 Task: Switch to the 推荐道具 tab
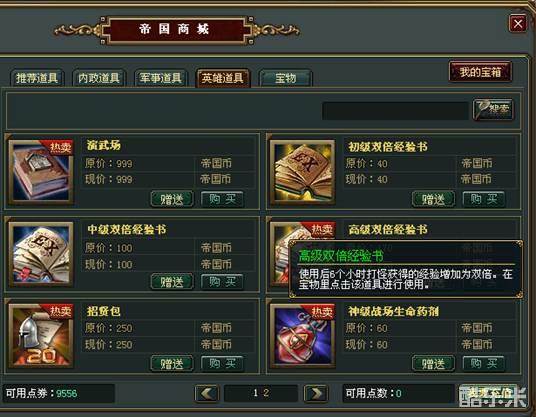click(x=37, y=78)
